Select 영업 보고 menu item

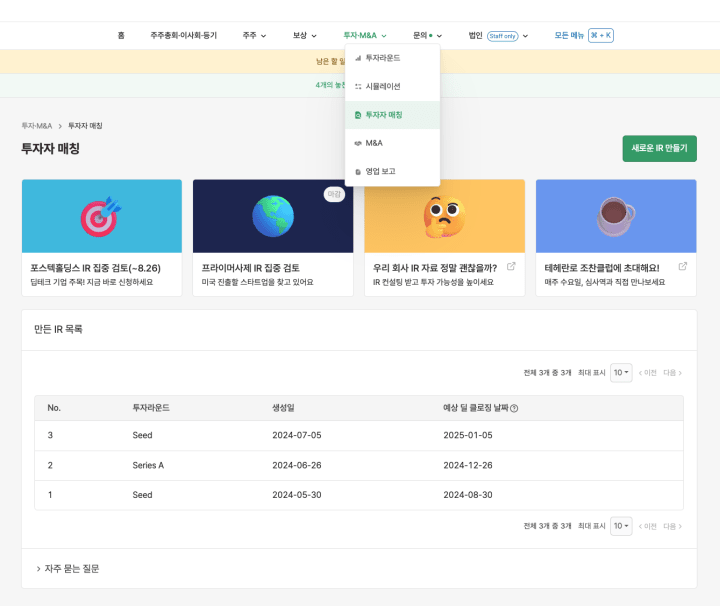(392, 171)
